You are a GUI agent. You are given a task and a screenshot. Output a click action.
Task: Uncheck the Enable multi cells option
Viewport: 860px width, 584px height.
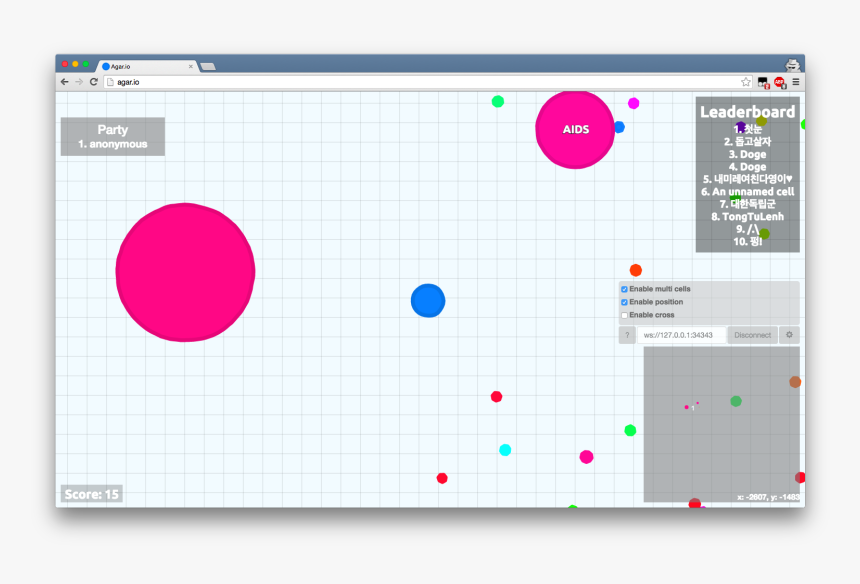[x=623, y=288]
